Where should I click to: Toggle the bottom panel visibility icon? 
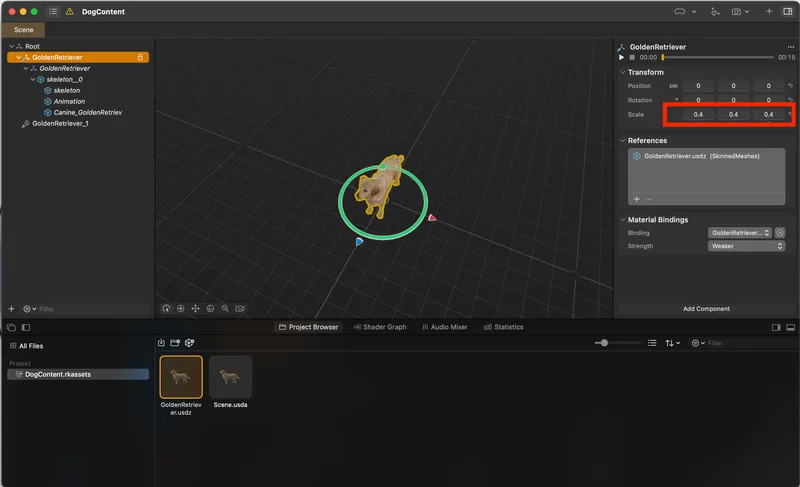[x=790, y=327]
